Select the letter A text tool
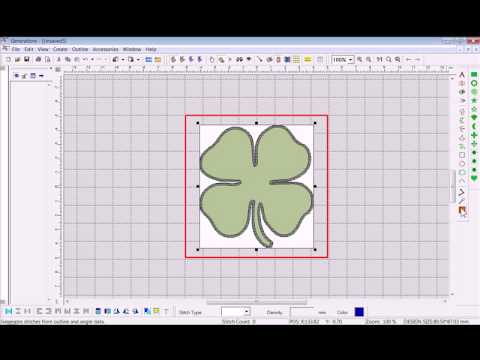The width and height of the screenshot is (480, 360). pyautogui.click(x=462, y=75)
